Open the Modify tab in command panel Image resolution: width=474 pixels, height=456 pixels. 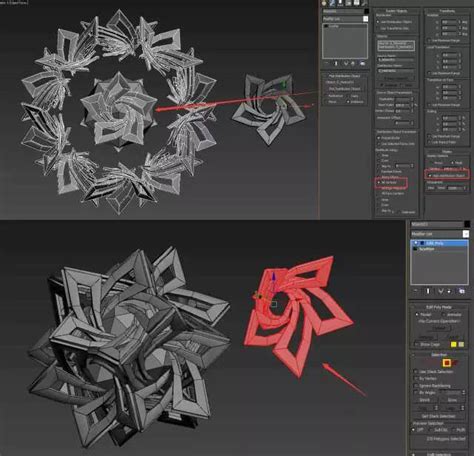[332, 3]
